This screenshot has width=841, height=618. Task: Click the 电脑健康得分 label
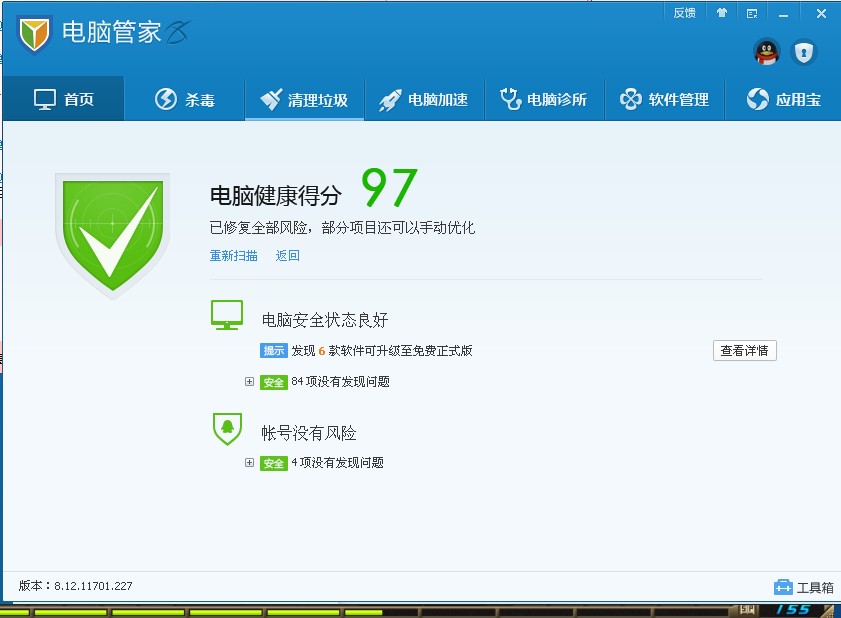[x=276, y=196]
